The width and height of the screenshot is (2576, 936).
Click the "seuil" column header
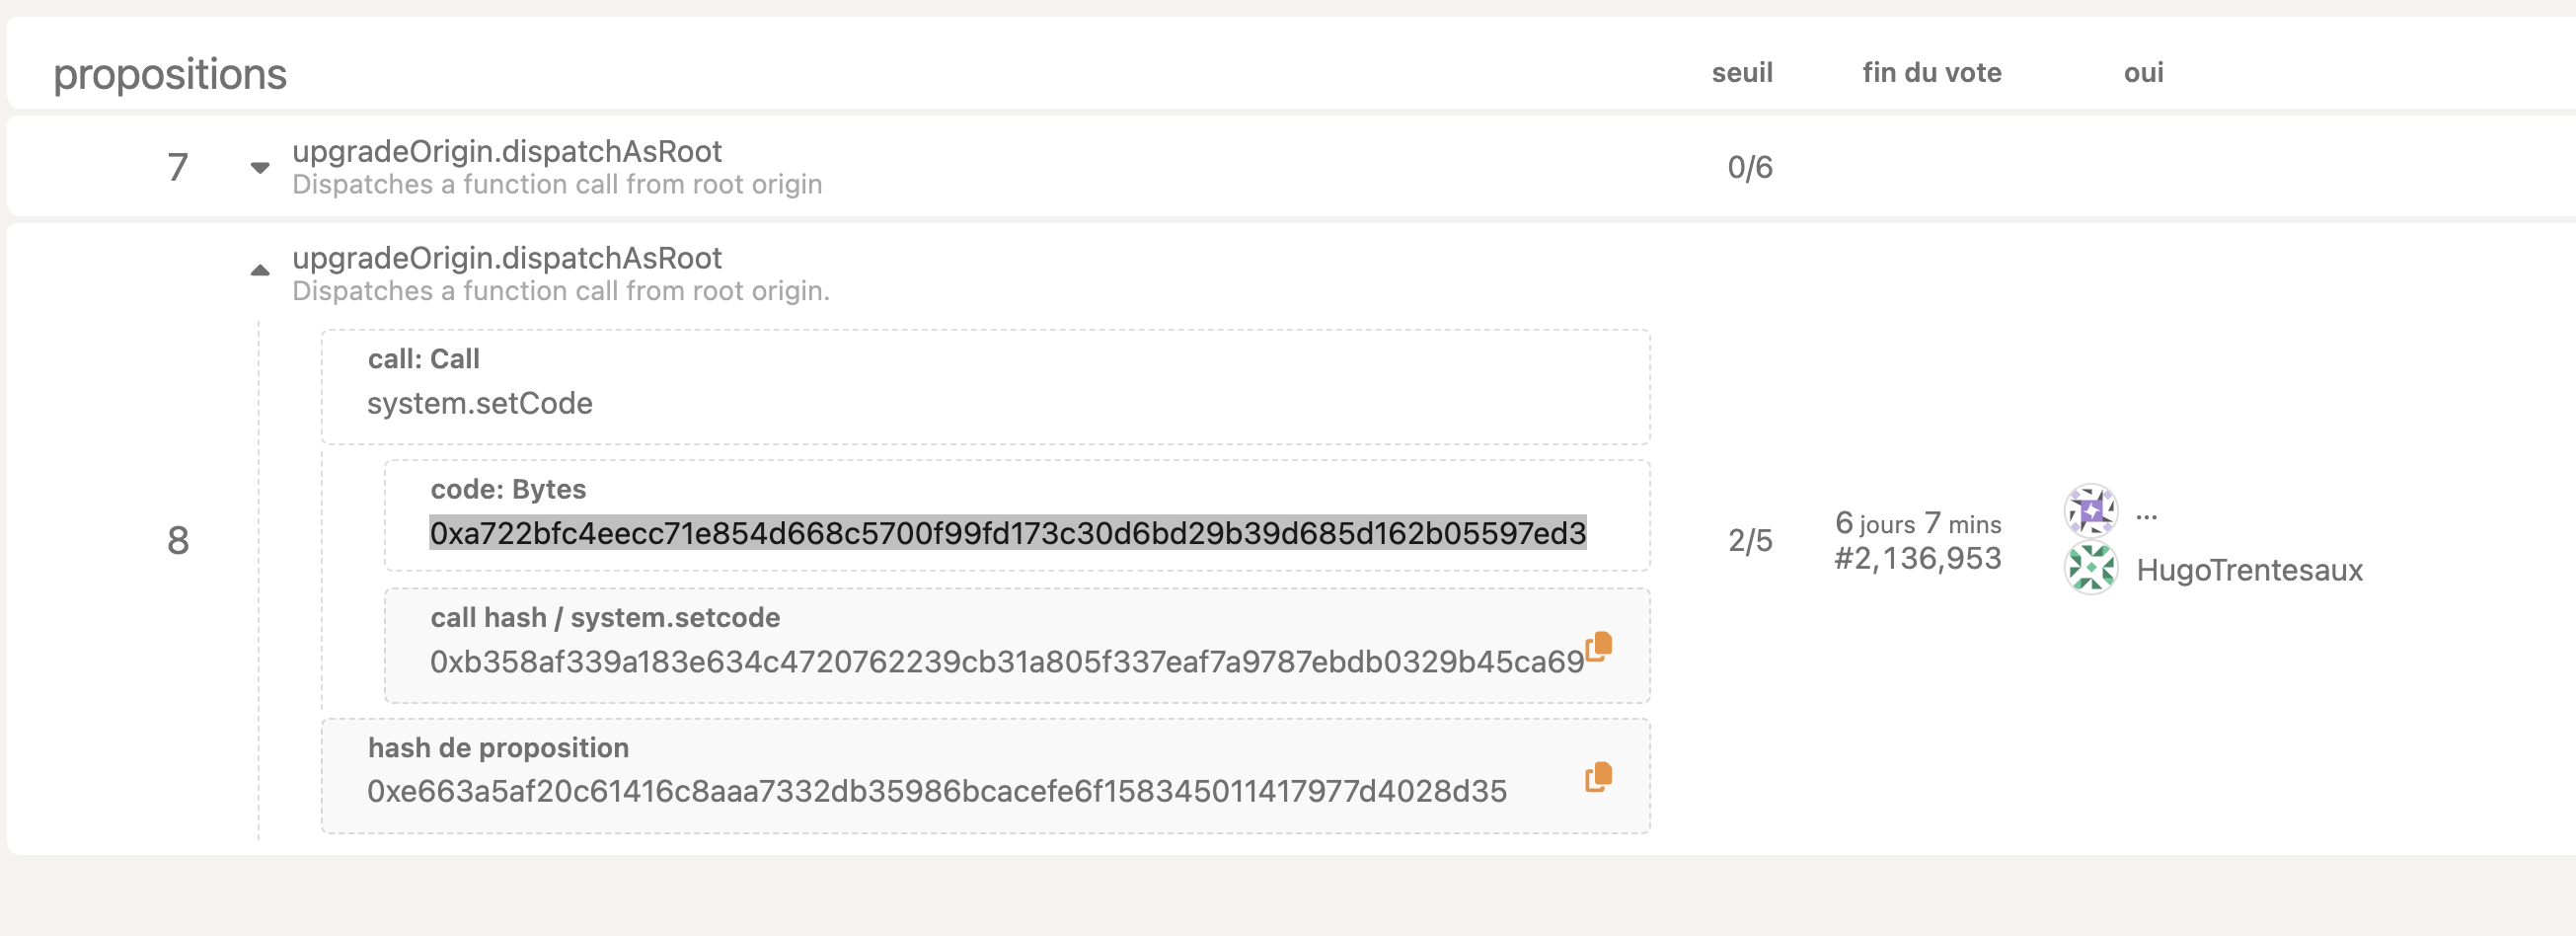click(1741, 72)
